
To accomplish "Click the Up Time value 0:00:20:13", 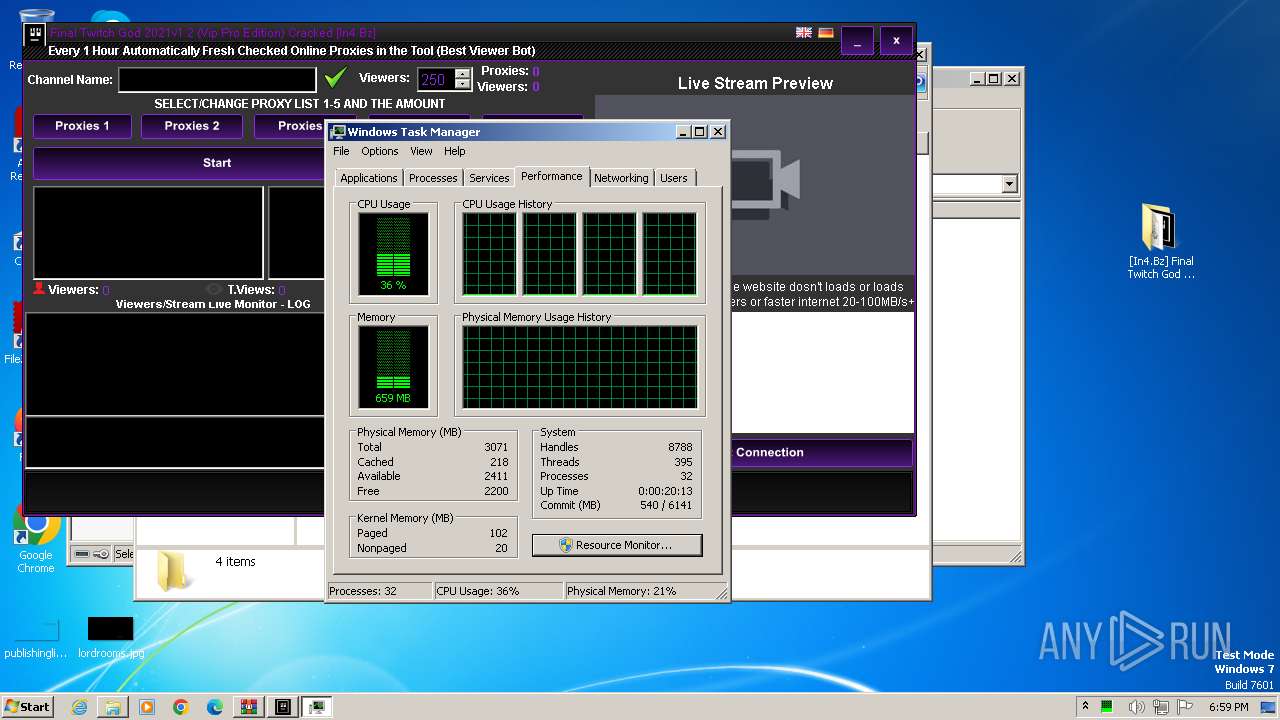I will pos(665,491).
